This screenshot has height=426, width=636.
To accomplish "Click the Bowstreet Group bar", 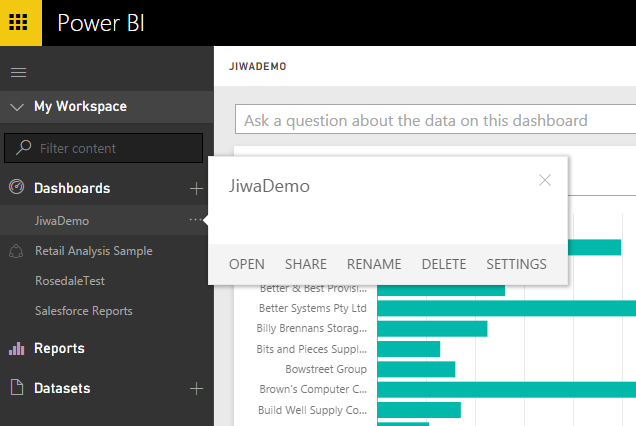I will (416, 369).
